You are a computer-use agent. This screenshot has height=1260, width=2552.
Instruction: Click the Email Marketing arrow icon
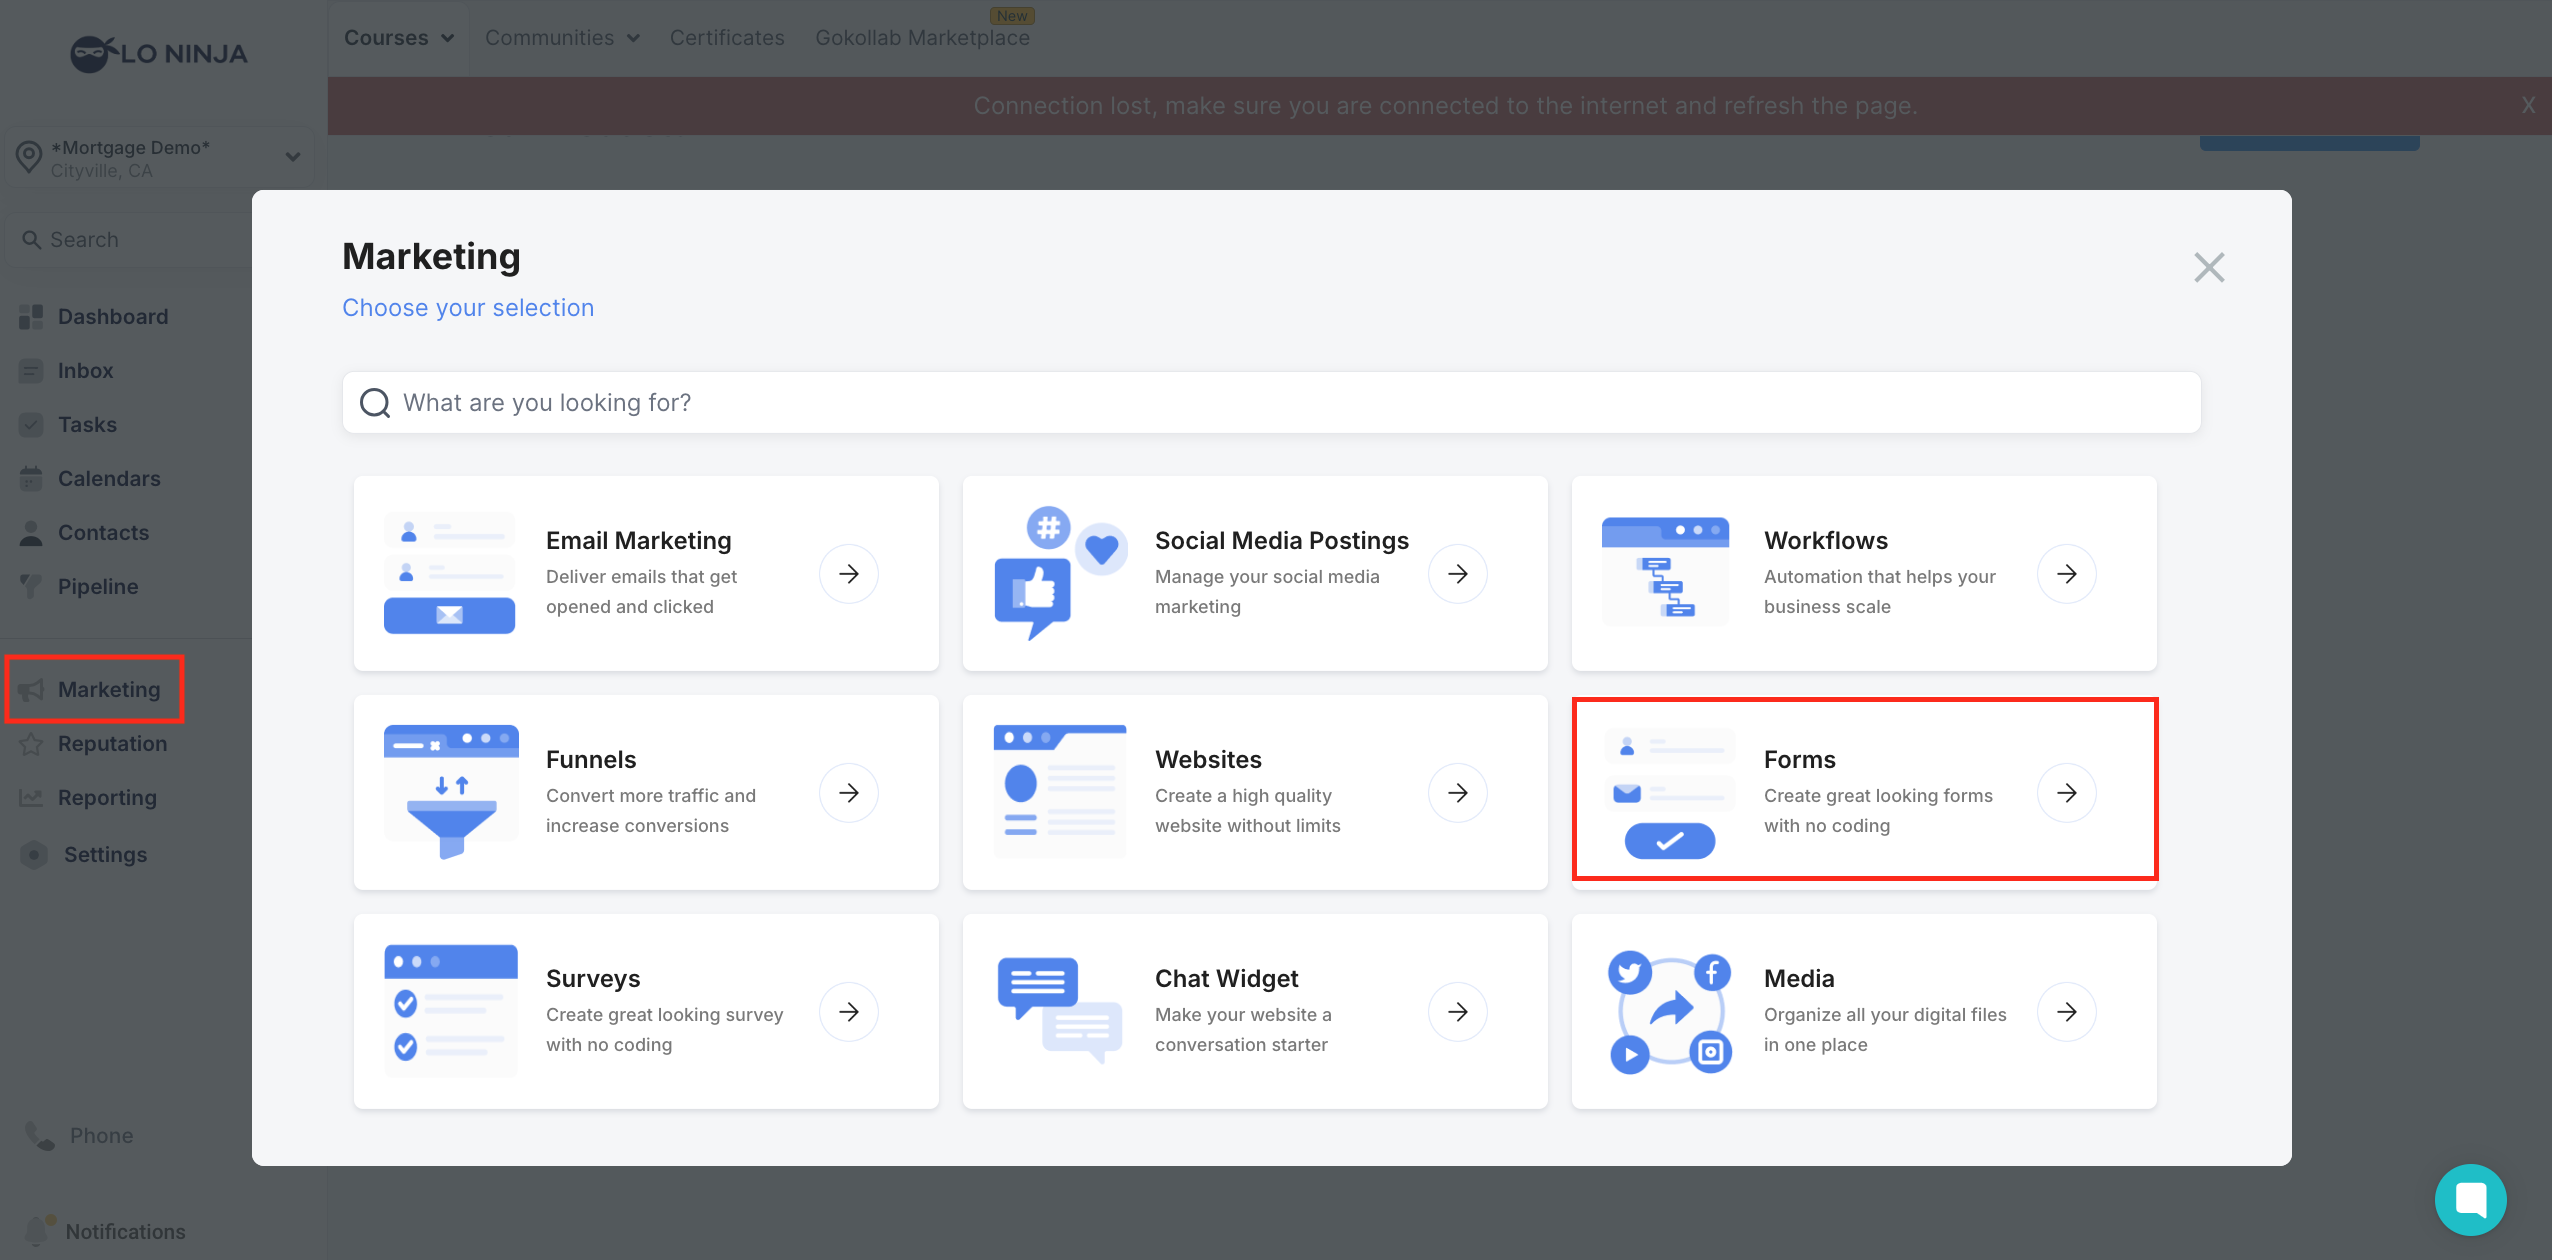click(848, 574)
